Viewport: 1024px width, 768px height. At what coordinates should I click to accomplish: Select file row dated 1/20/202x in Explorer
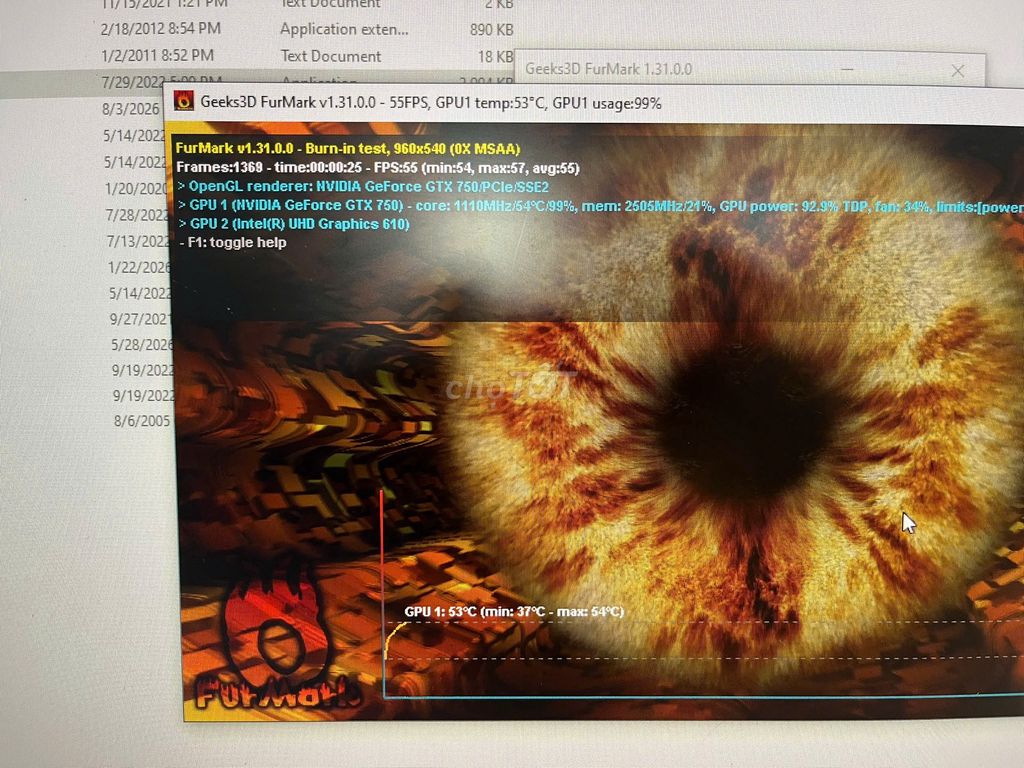pyautogui.click(x=136, y=189)
